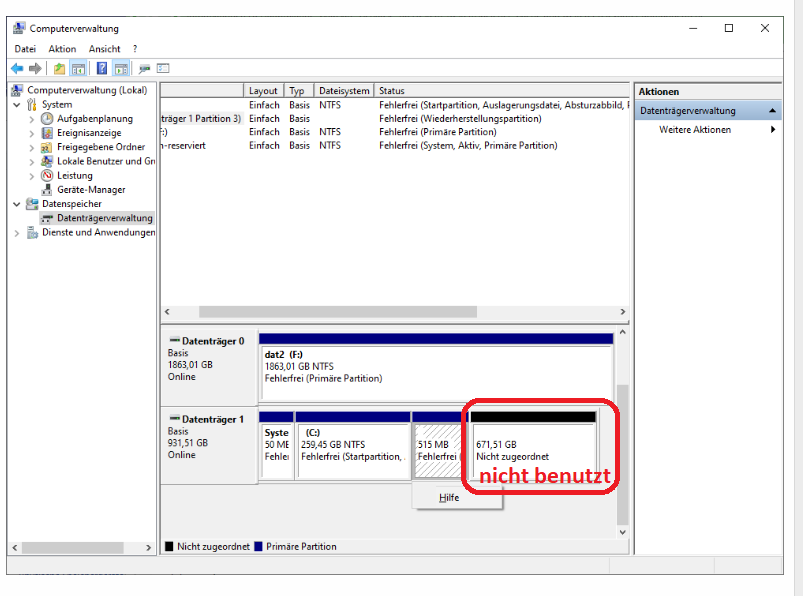Click the Computerverwaltung (Lokal) root icon

tap(17, 90)
